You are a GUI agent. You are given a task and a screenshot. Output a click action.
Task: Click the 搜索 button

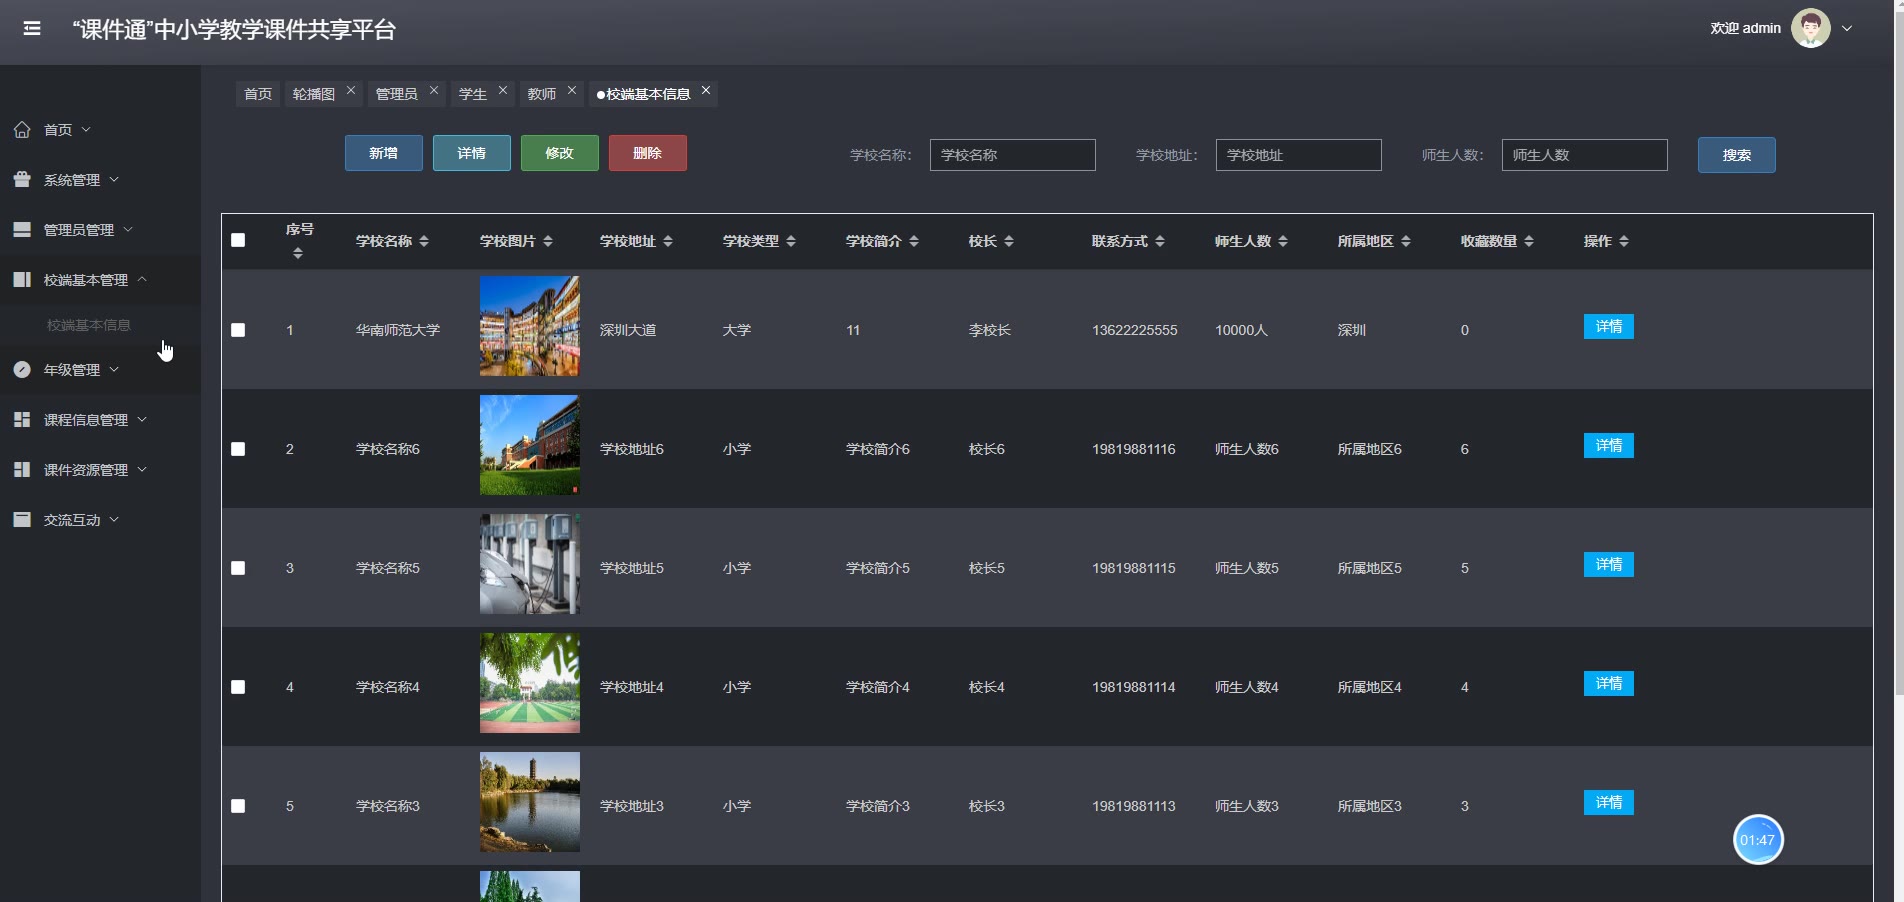[1737, 155]
